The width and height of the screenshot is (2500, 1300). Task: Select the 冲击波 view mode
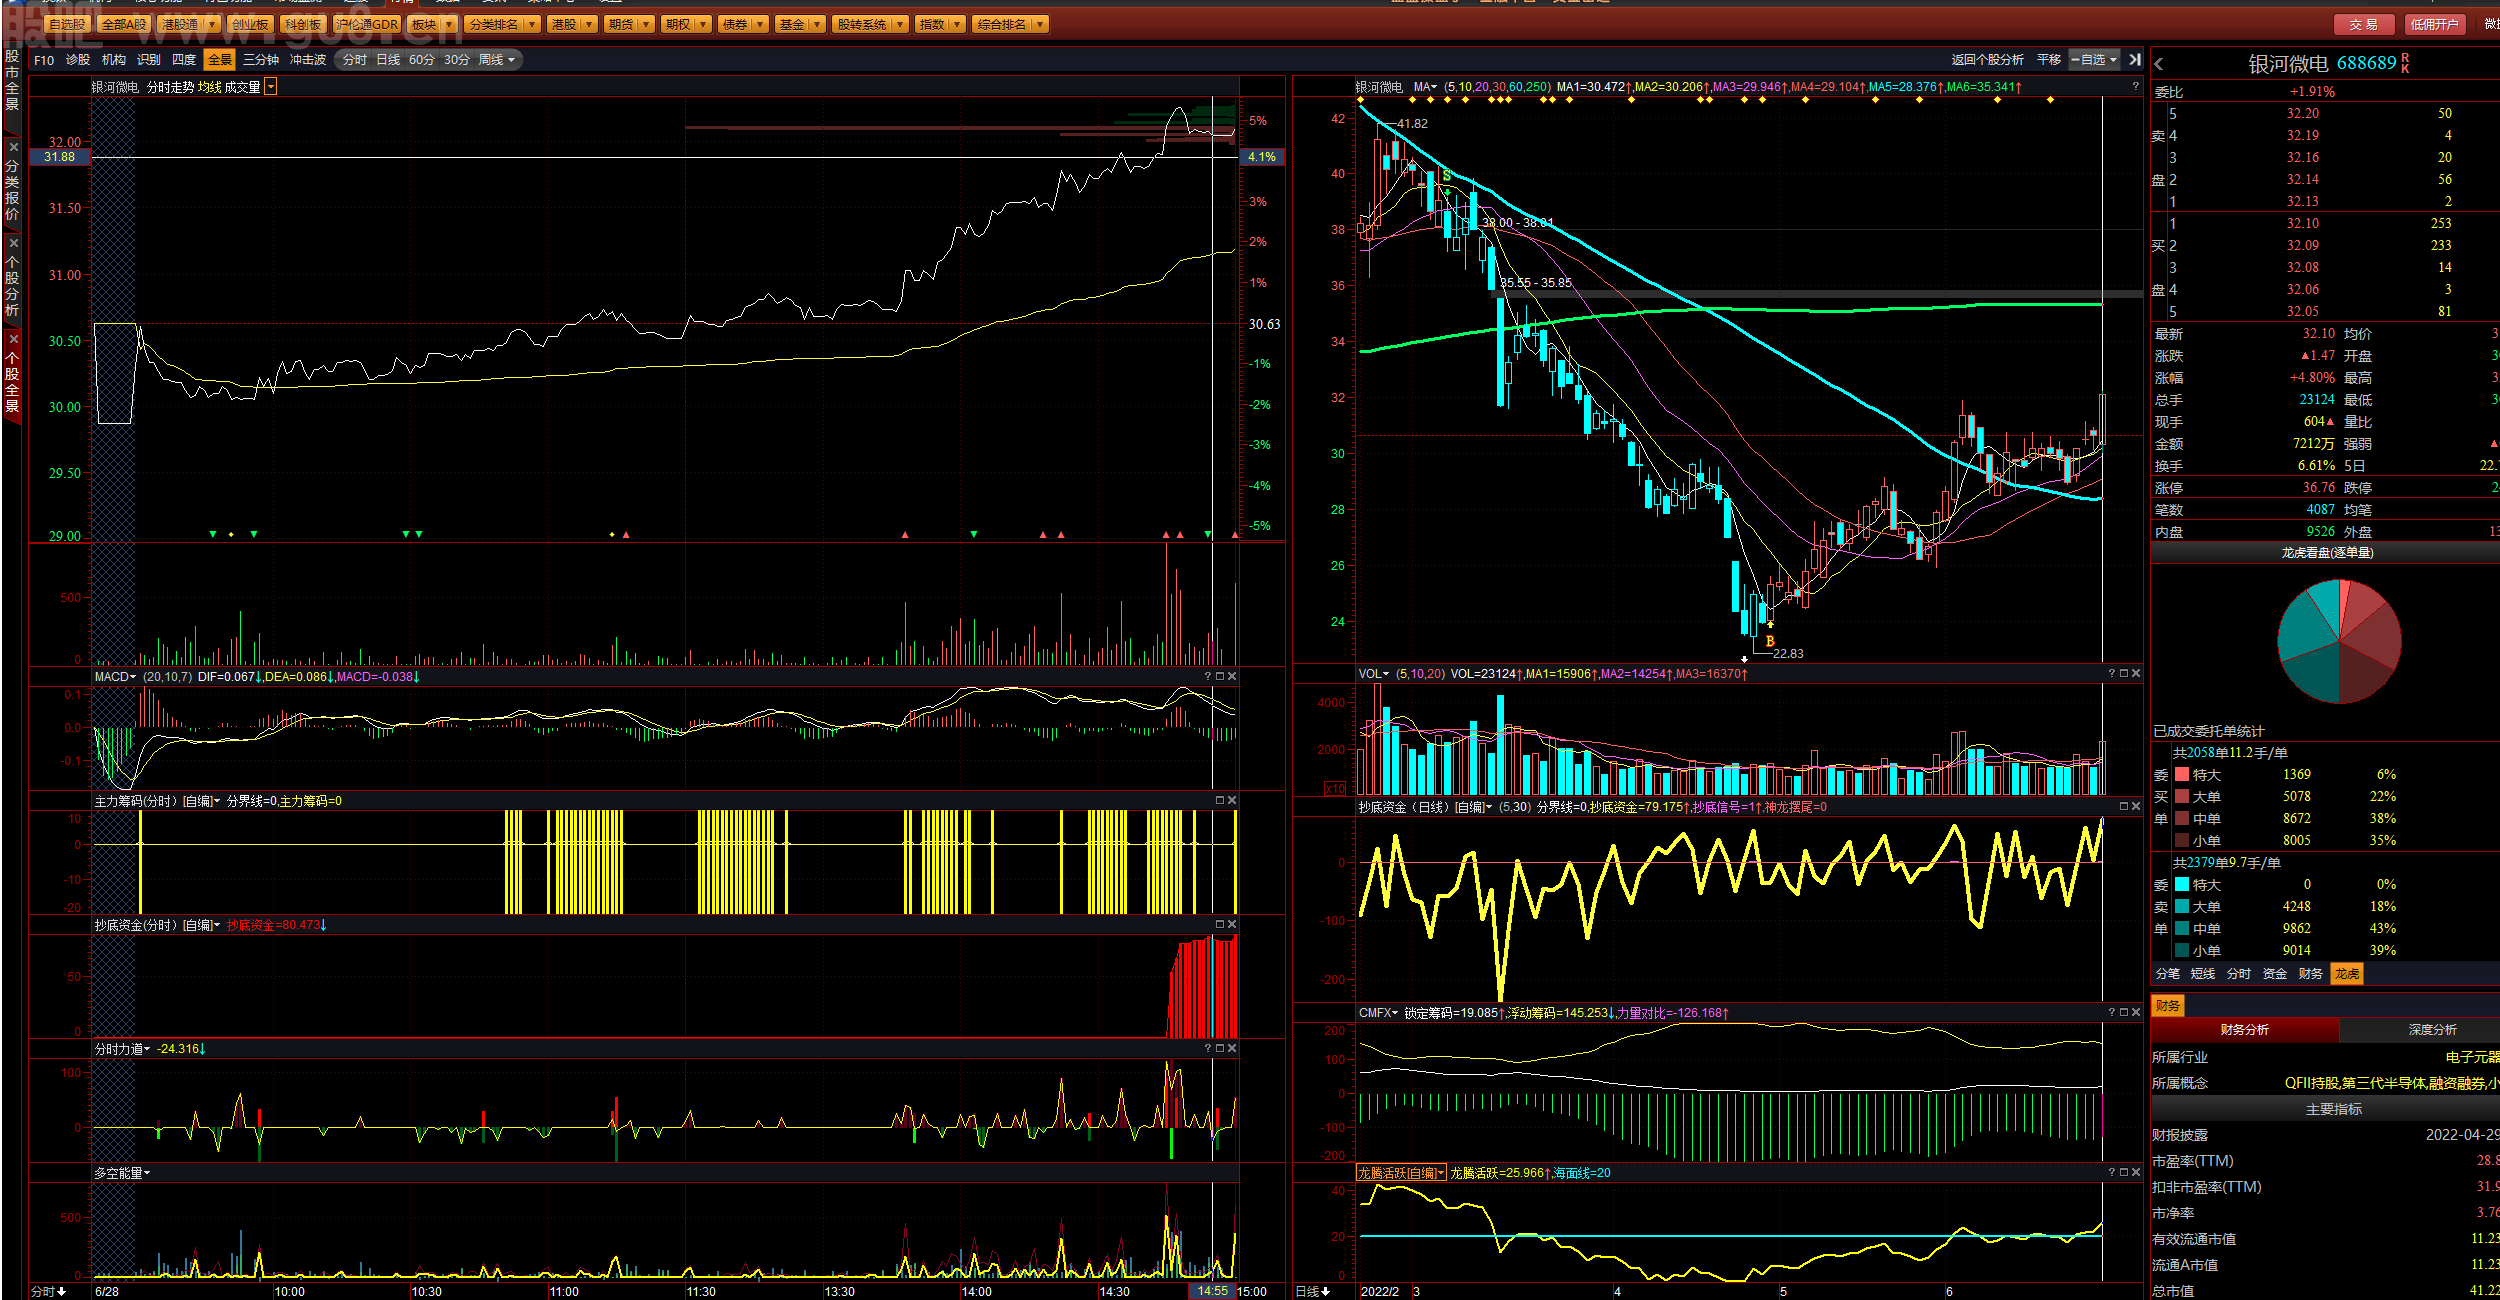point(308,60)
